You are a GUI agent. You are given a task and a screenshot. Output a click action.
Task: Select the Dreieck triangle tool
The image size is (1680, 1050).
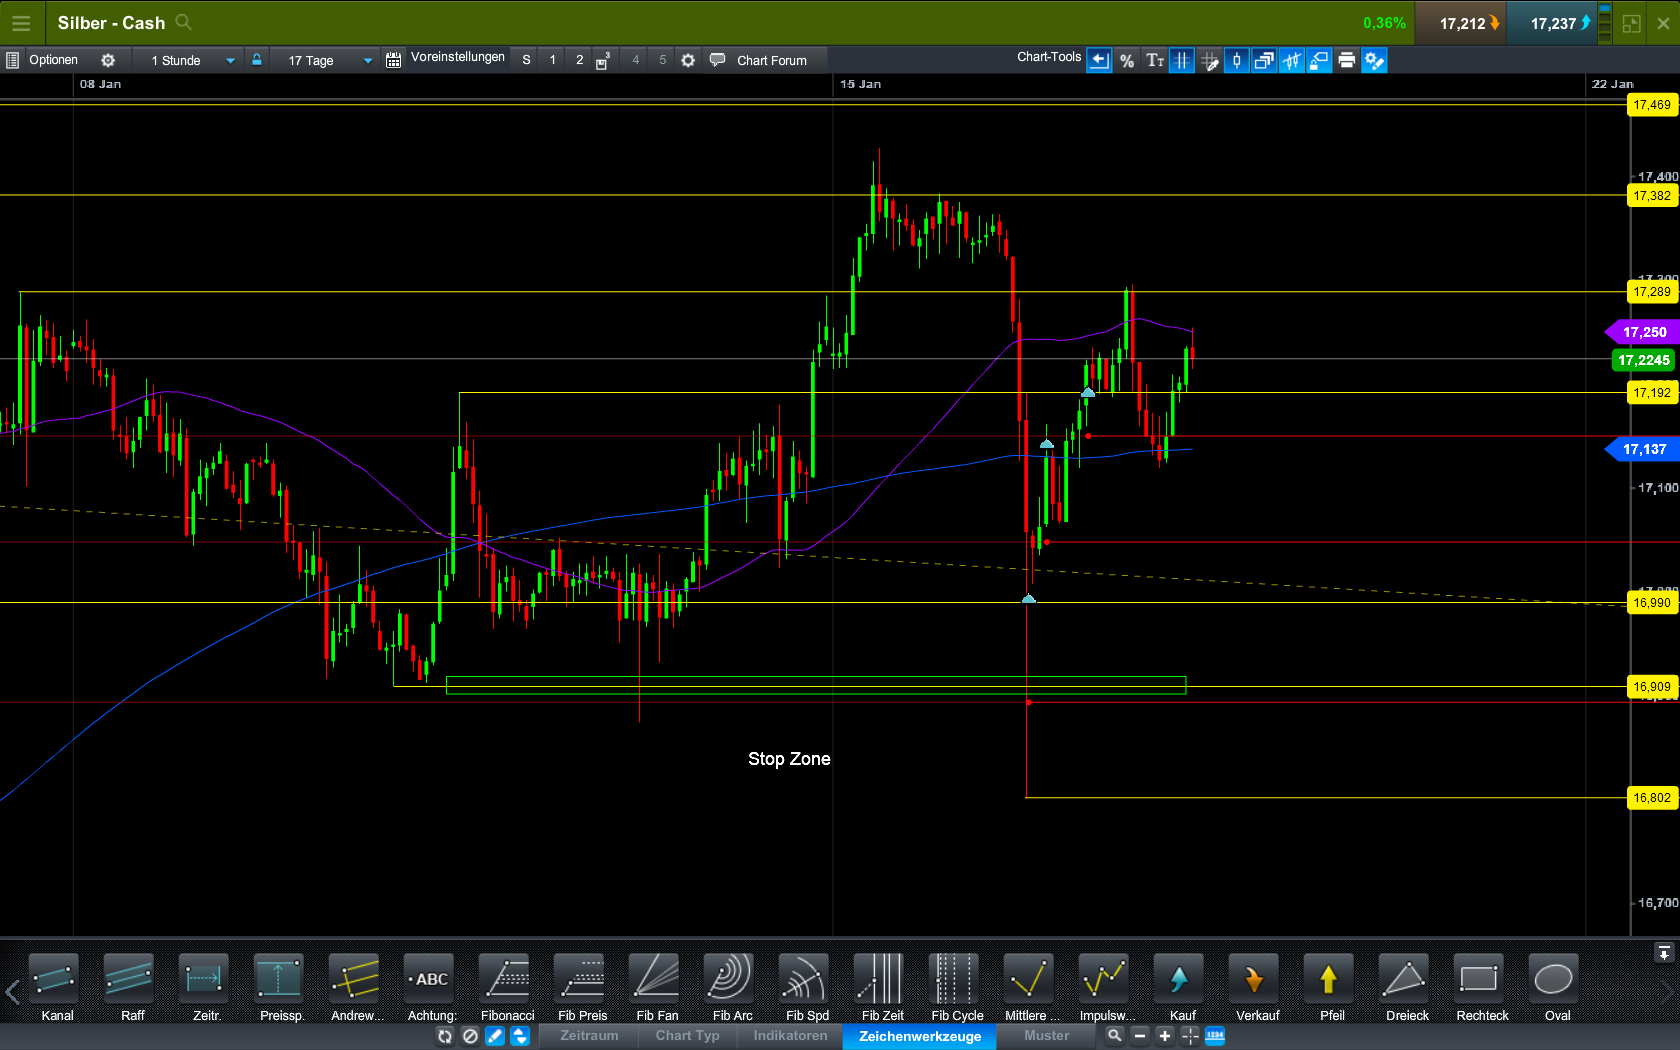(x=1405, y=985)
